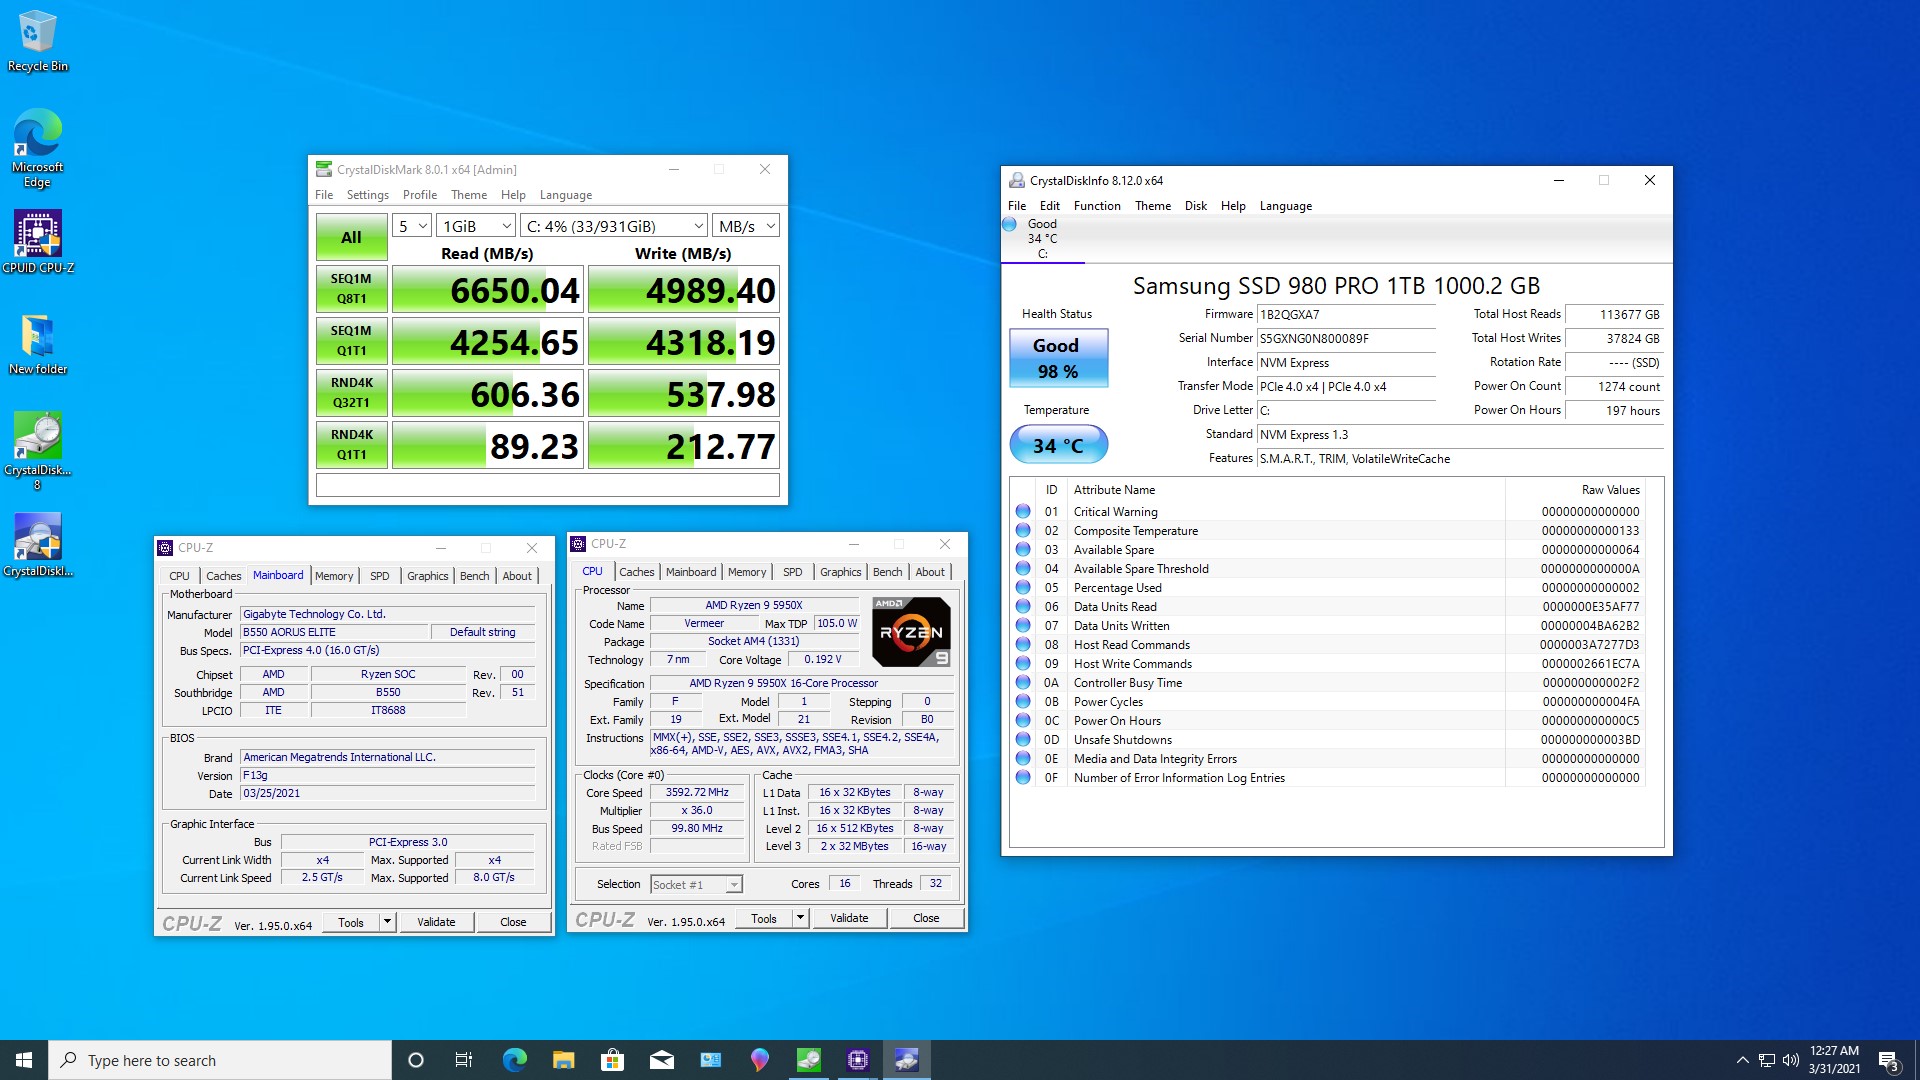Open Mail app from taskbar
Image resolution: width=1920 pixels, height=1080 pixels.
[661, 1060]
